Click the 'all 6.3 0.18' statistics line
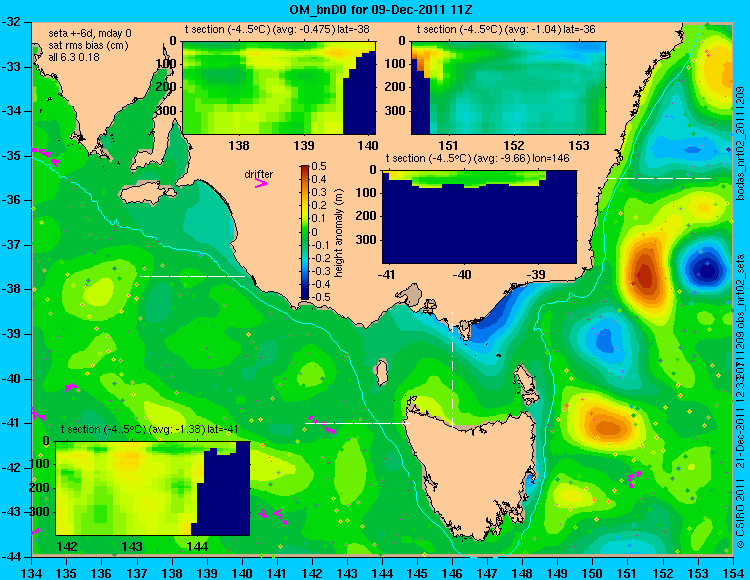The height and width of the screenshot is (580, 750). coord(74,57)
